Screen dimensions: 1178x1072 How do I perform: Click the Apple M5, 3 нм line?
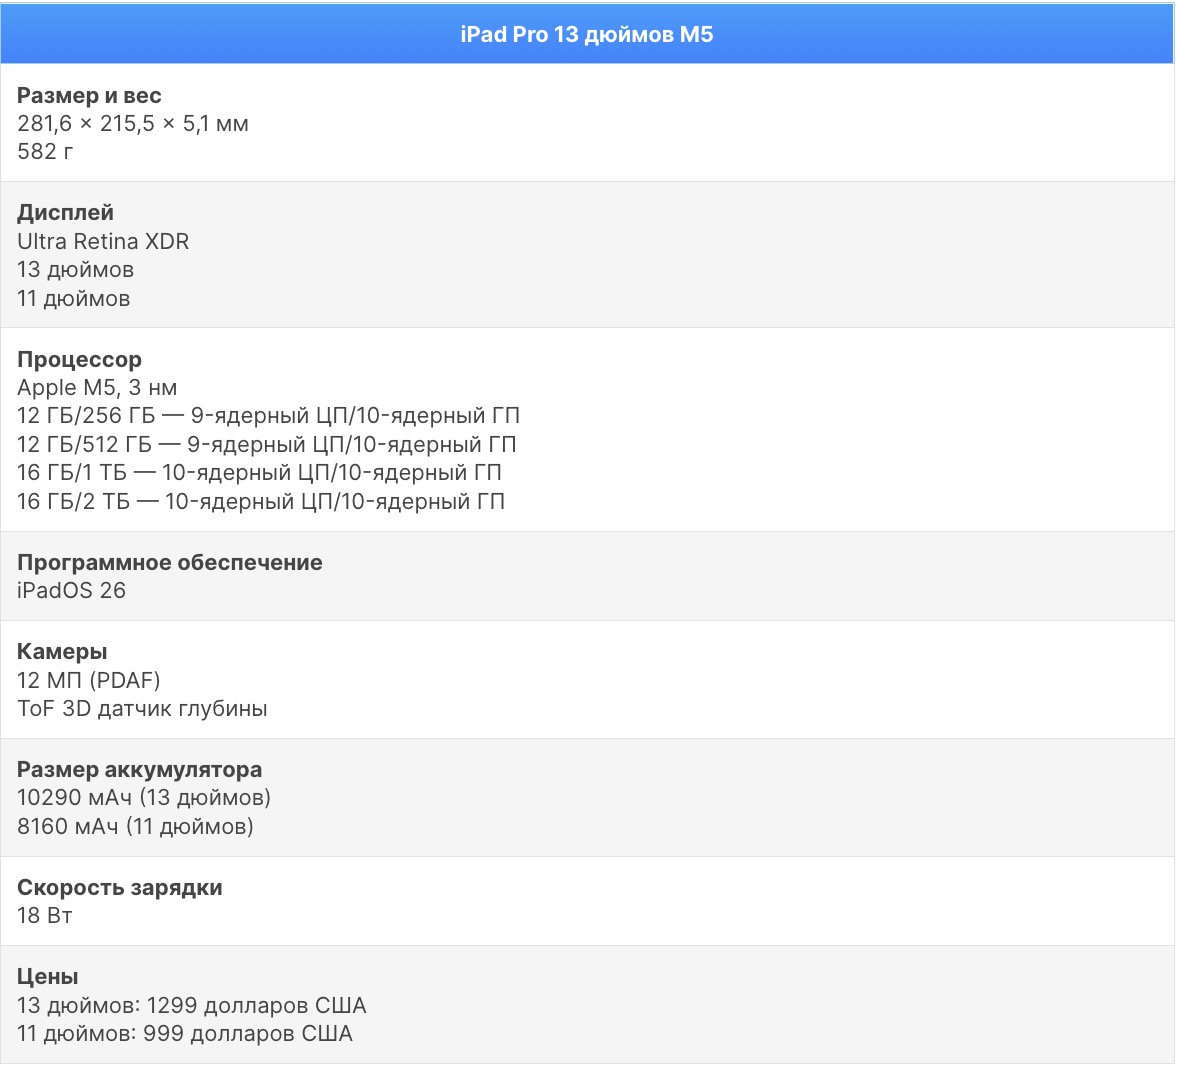point(97,388)
